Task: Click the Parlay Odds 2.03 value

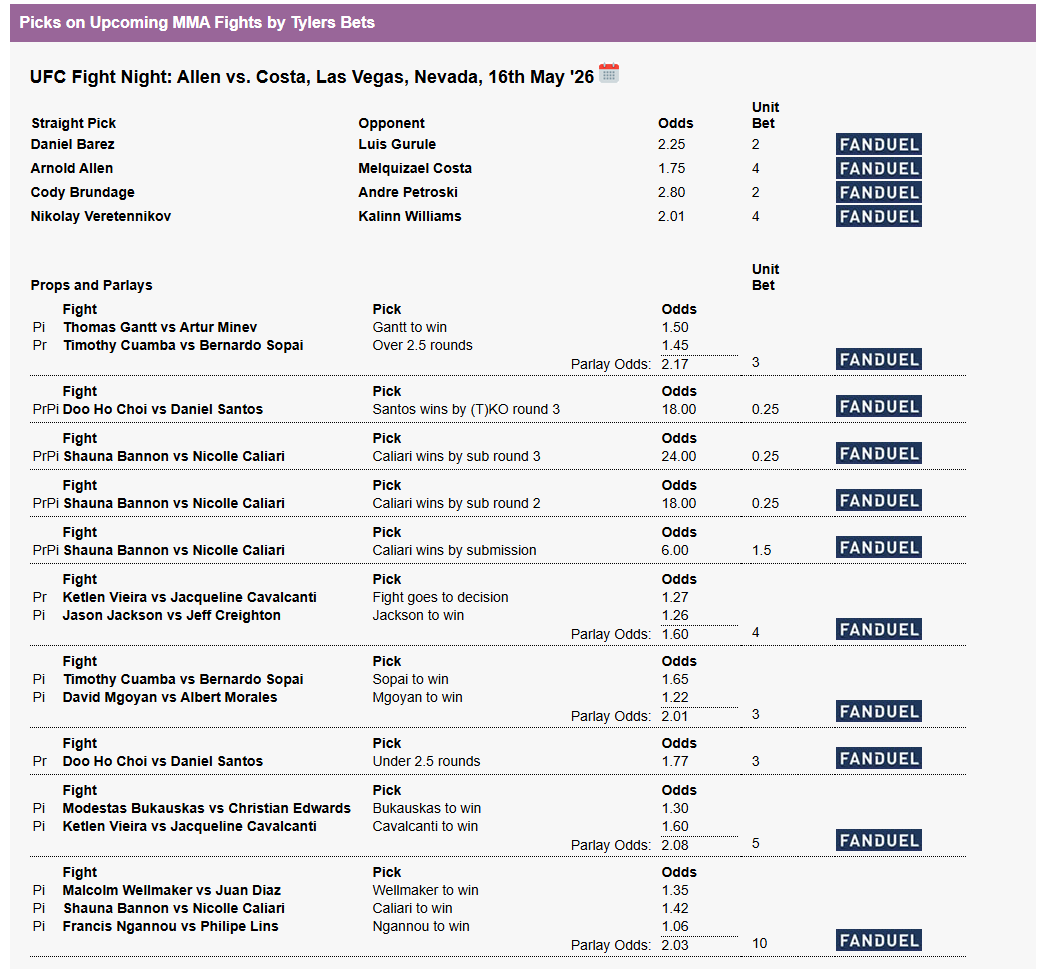Action: [x=675, y=945]
